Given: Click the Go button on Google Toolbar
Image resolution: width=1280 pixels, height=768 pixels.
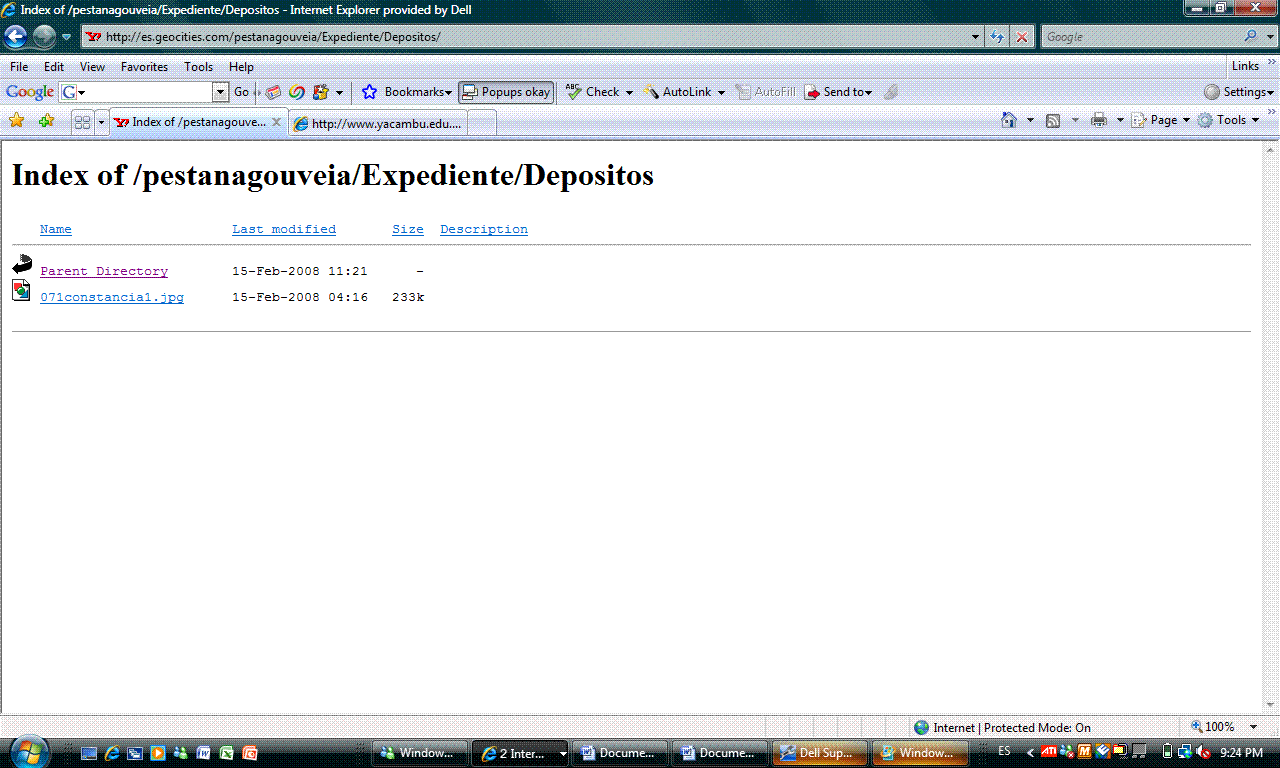Looking at the screenshot, I should click(241, 92).
